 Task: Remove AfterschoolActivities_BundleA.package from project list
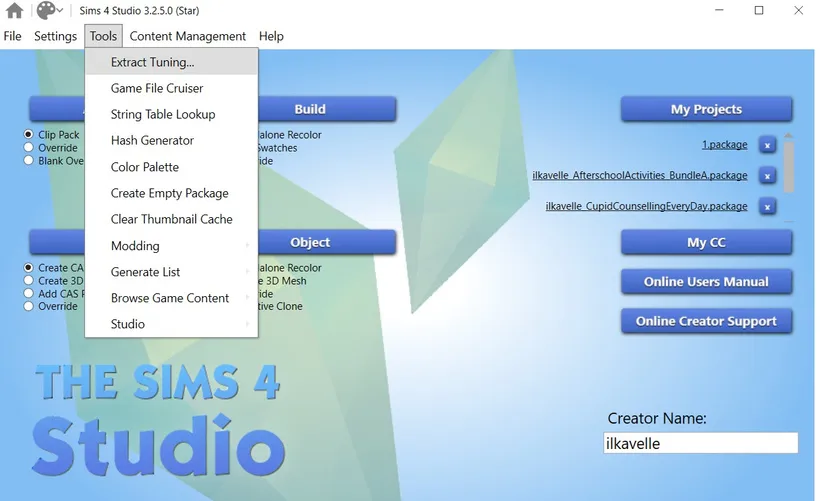pos(767,176)
